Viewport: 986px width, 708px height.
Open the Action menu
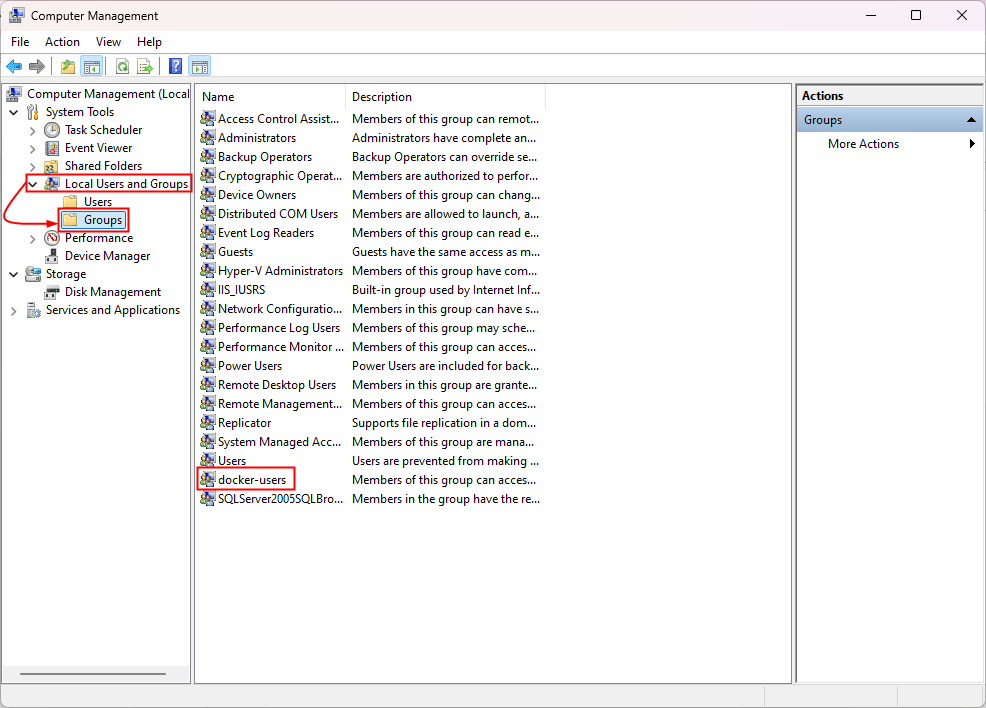(x=62, y=42)
